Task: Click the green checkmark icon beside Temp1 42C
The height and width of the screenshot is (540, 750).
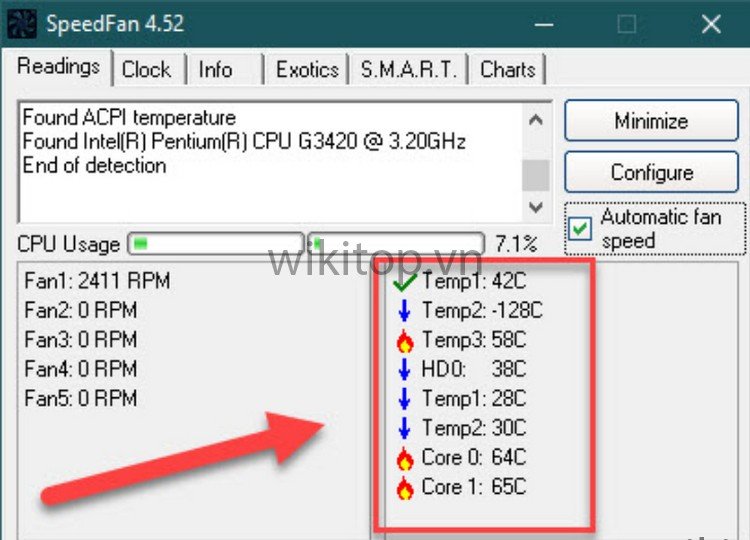Action: click(x=405, y=283)
